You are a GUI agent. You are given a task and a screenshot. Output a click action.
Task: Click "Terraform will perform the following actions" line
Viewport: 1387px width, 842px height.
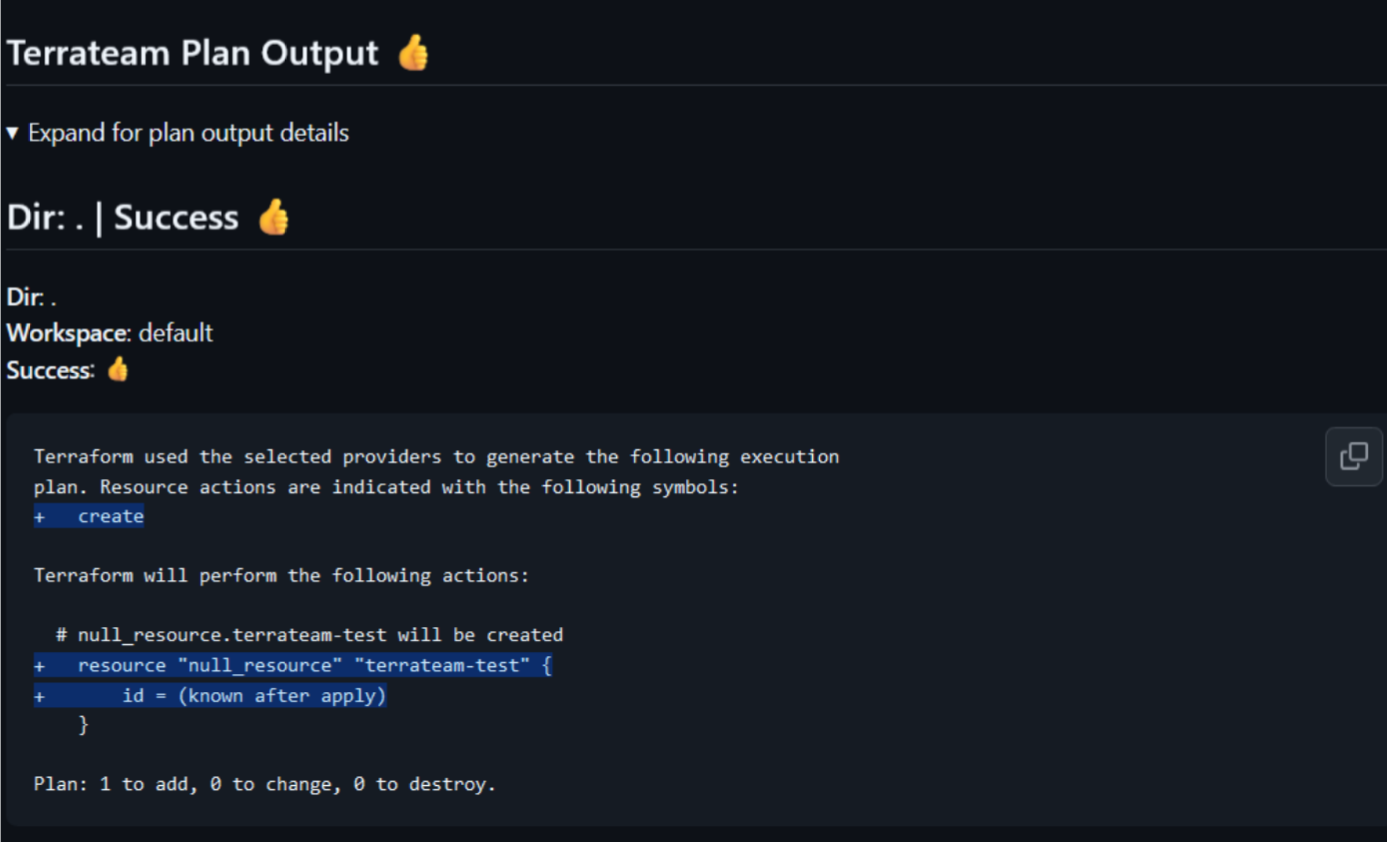click(282, 576)
